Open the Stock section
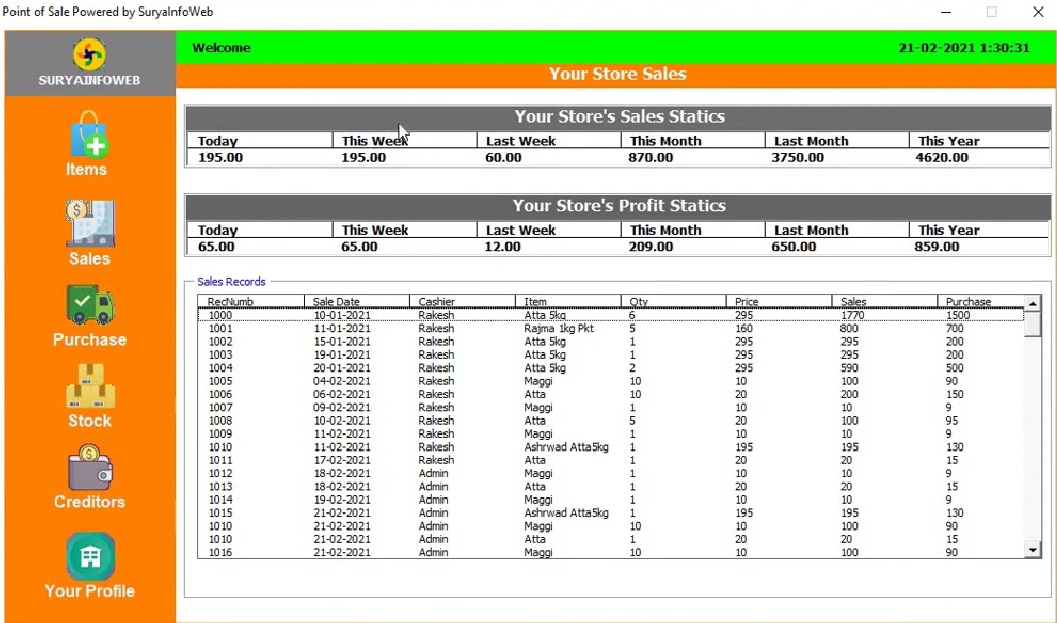Screen dimensions: 1057x623 pyautogui.click(x=88, y=396)
